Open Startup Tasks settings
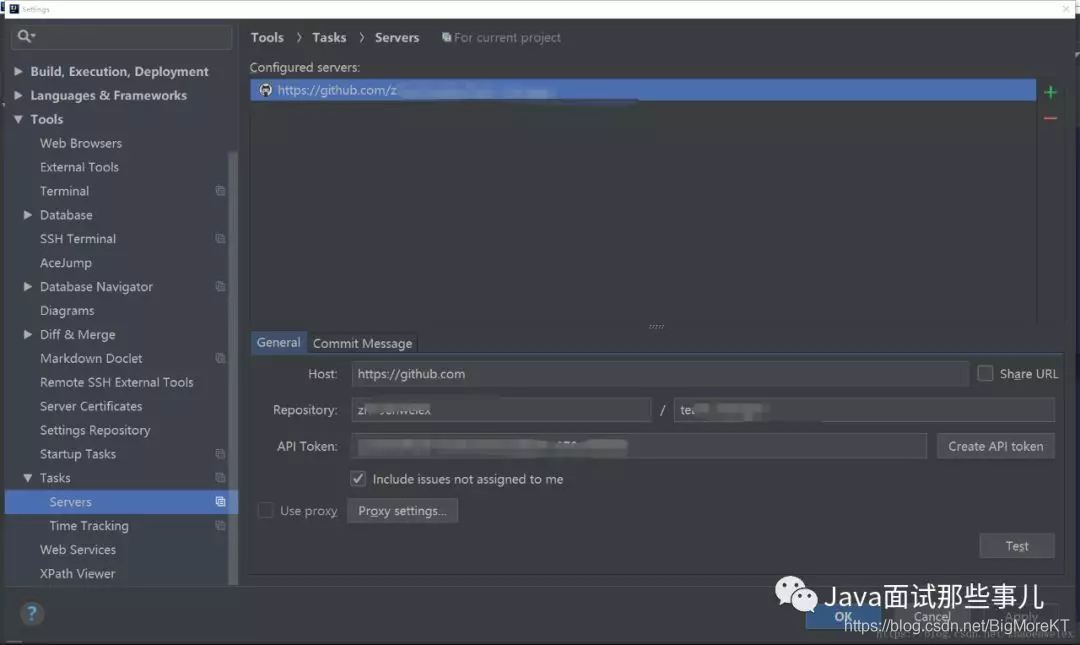Viewport: 1080px width, 645px height. point(78,454)
